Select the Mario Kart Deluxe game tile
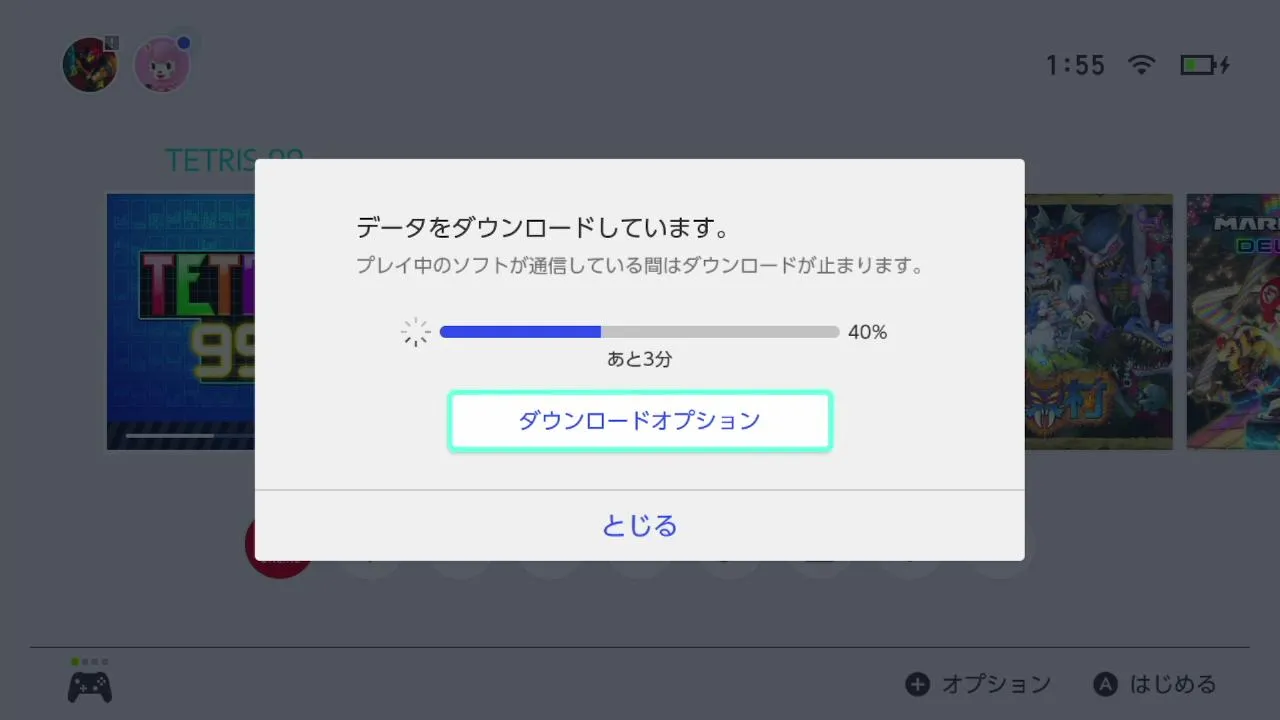Image resolution: width=1280 pixels, height=720 pixels. 1232,321
